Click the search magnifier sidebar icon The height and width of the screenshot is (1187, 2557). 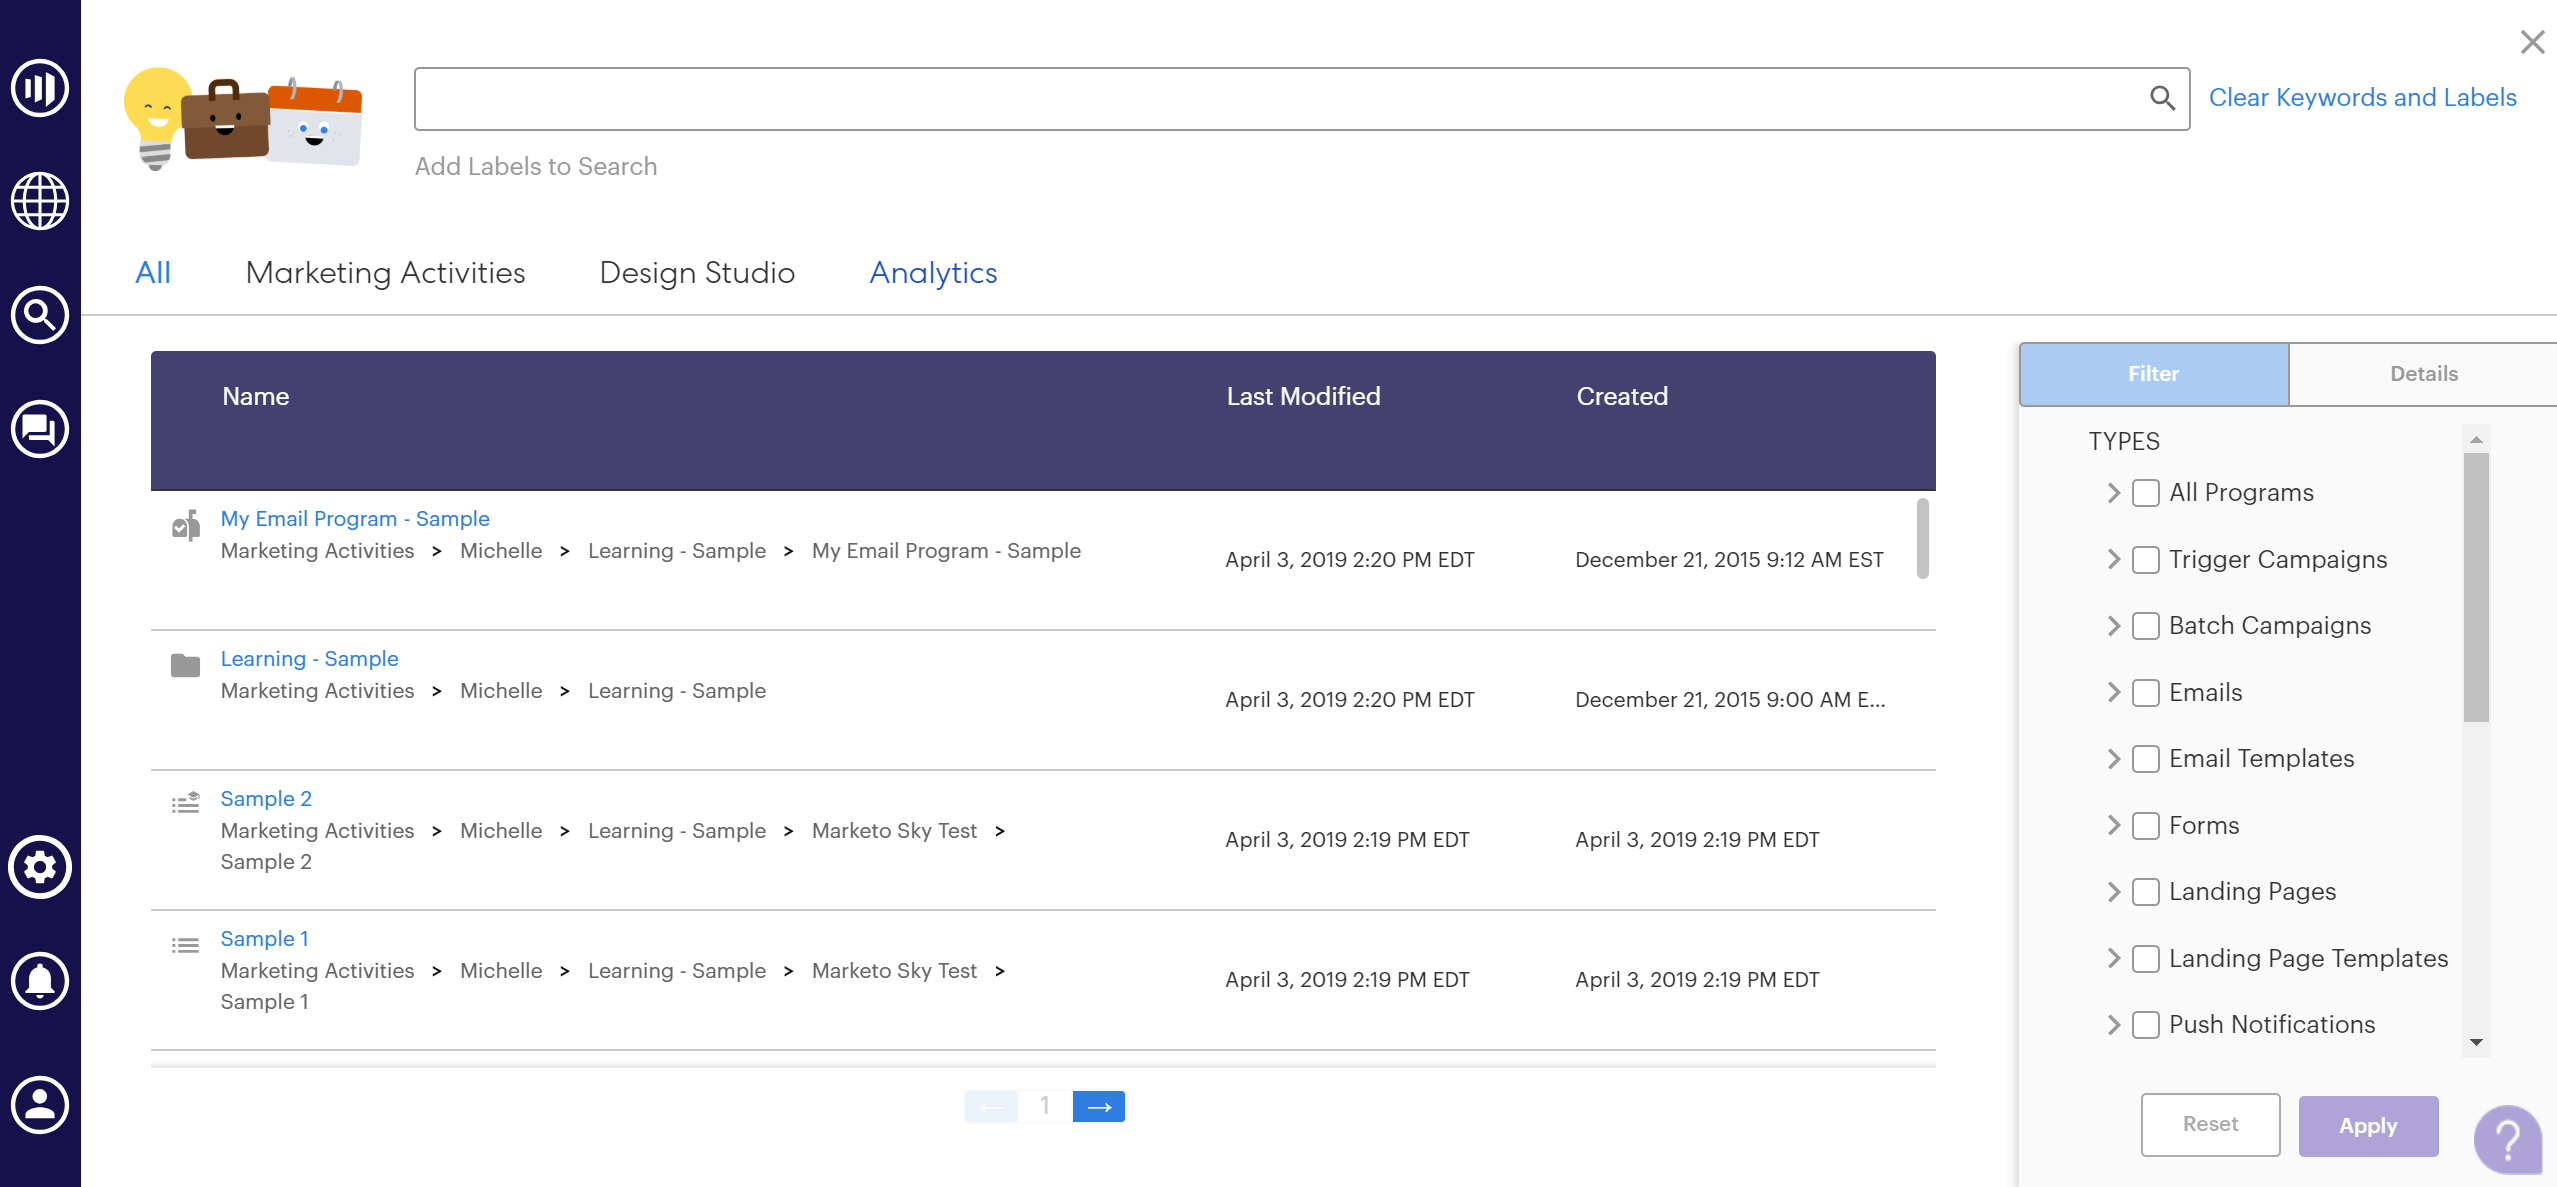pos(40,316)
